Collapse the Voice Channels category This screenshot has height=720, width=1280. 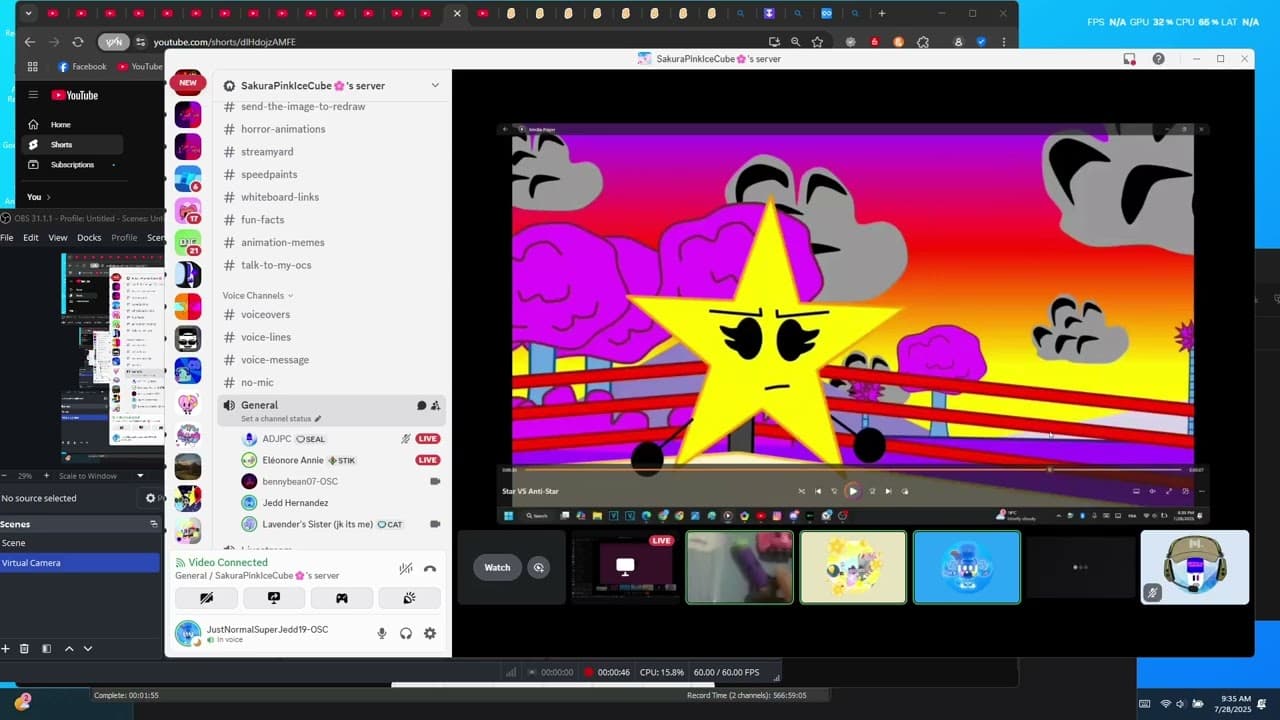tap(258, 296)
